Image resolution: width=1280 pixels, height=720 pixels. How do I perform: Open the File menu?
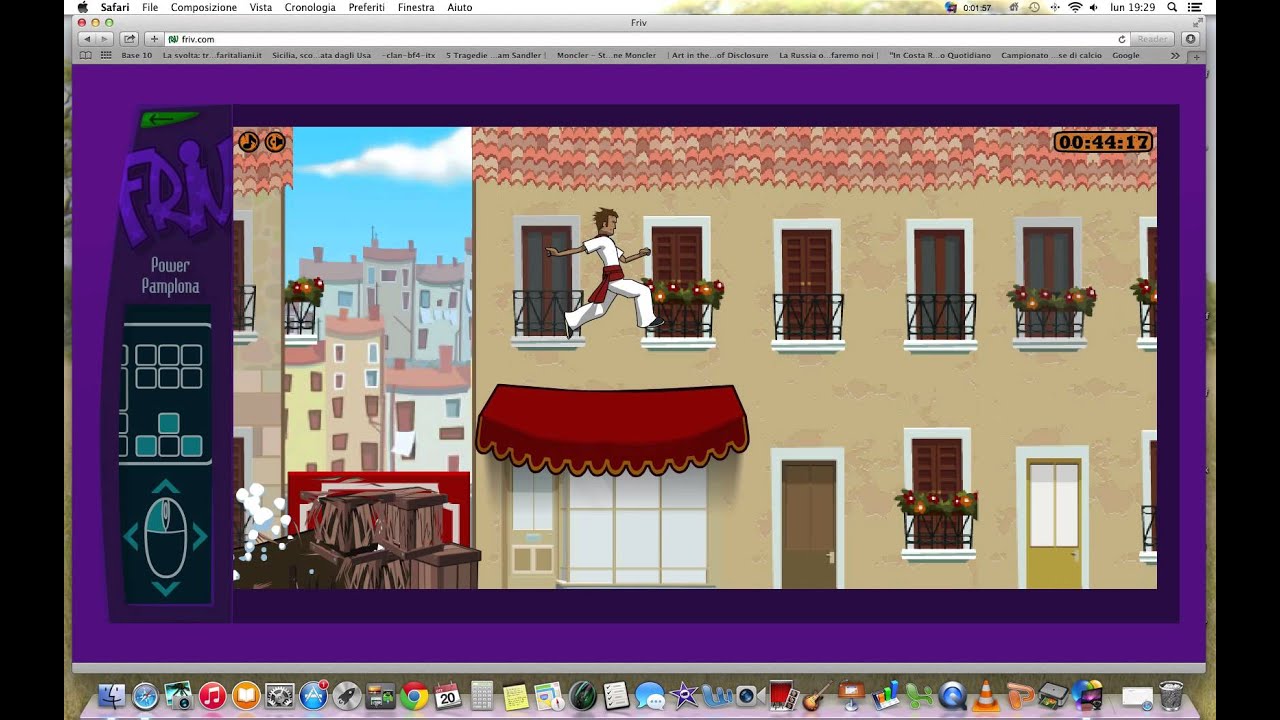click(x=150, y=7)
